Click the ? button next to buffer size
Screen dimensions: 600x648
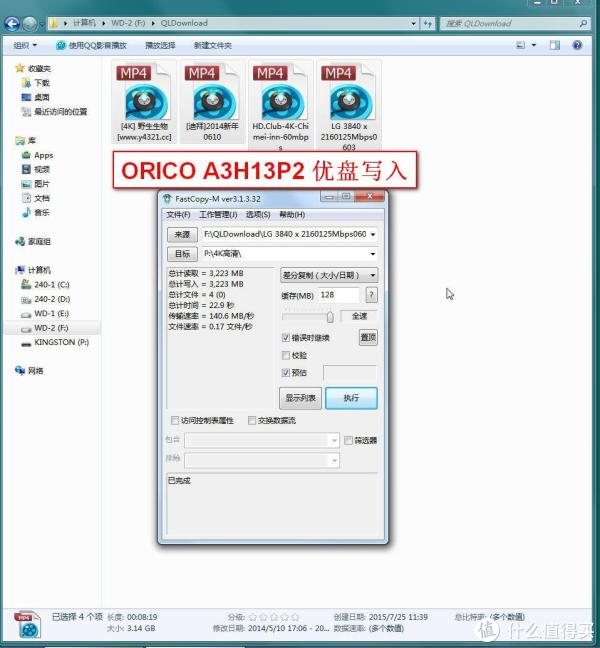[x=371, y=295]
